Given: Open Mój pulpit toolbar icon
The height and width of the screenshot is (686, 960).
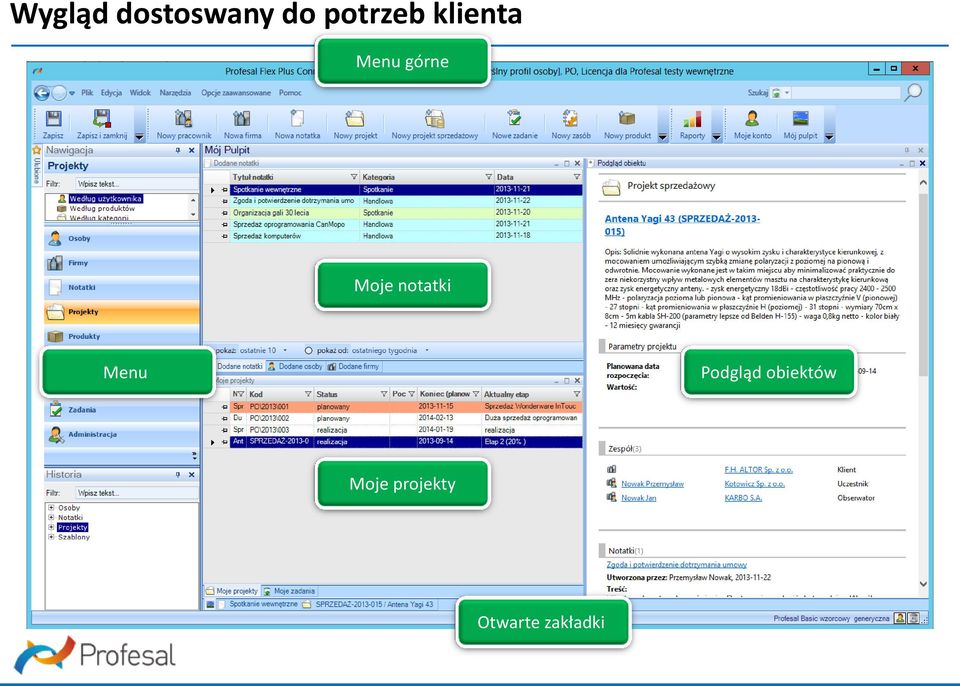Looking at the screenshot, I should [x=800, y=119].
